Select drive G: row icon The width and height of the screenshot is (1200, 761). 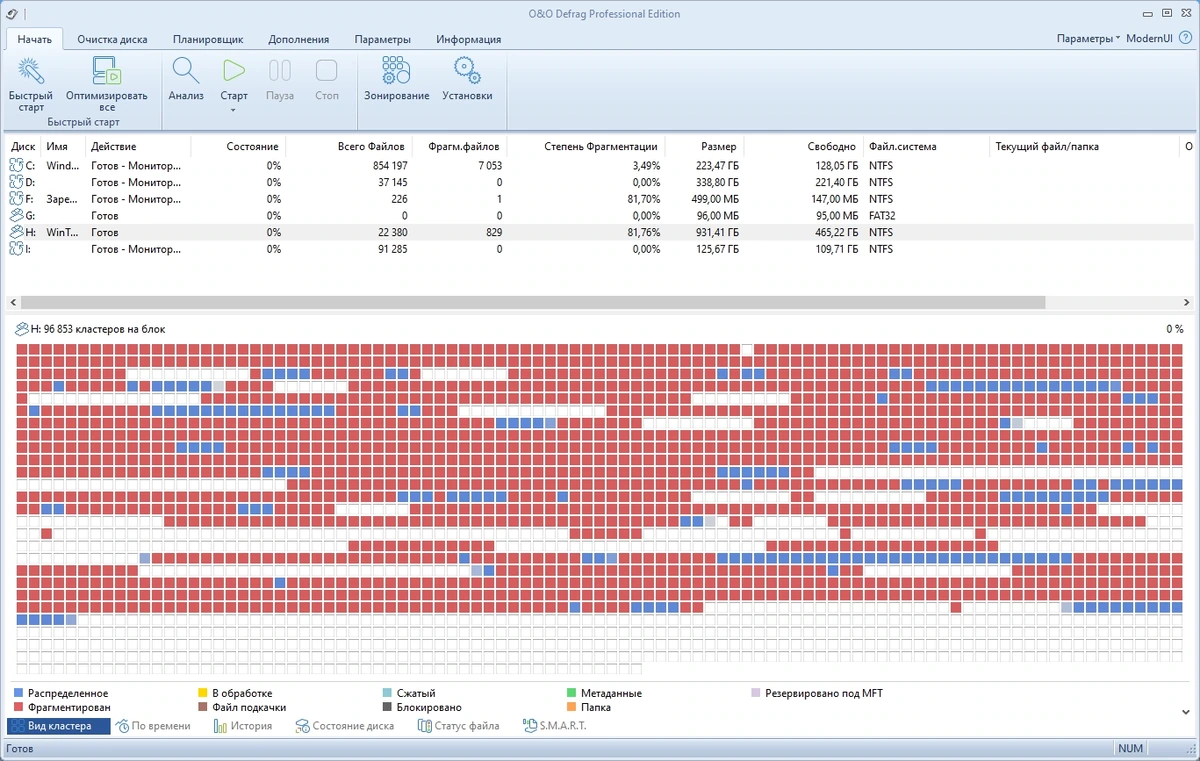pos(16,215)
